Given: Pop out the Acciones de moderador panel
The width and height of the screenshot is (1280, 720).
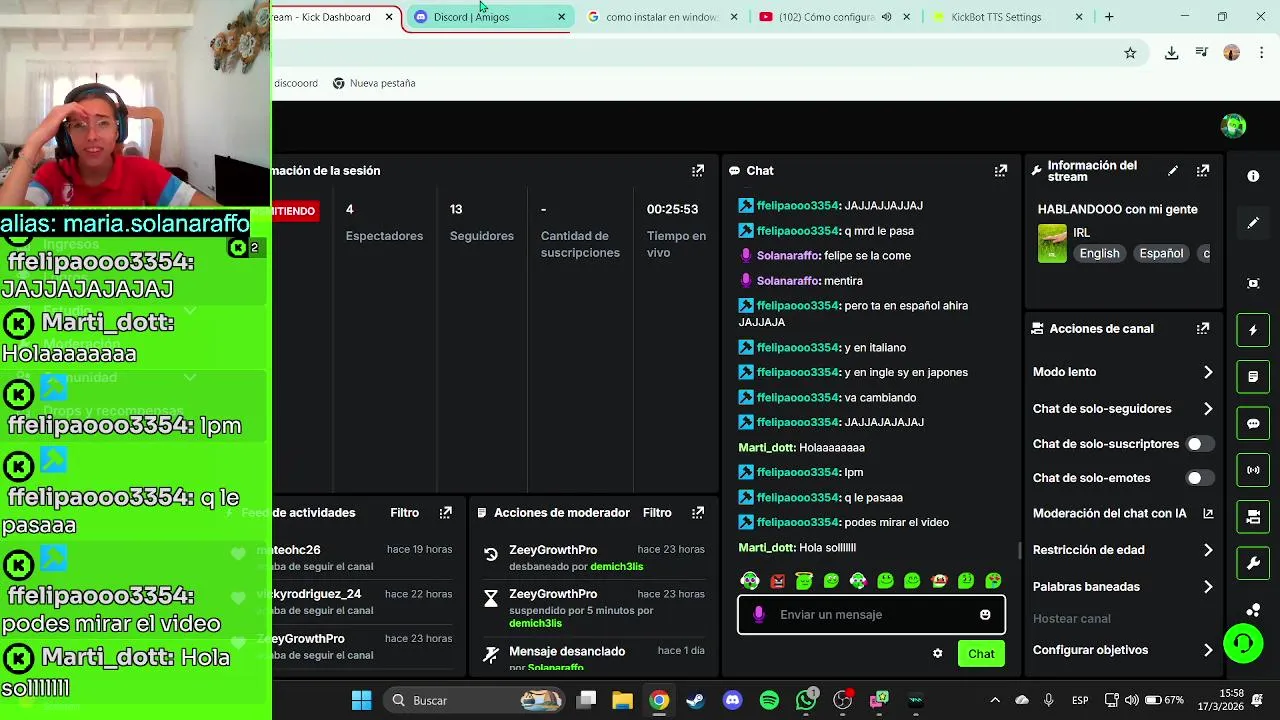Looking at the screenshot, I should click(x=698, y=513).
